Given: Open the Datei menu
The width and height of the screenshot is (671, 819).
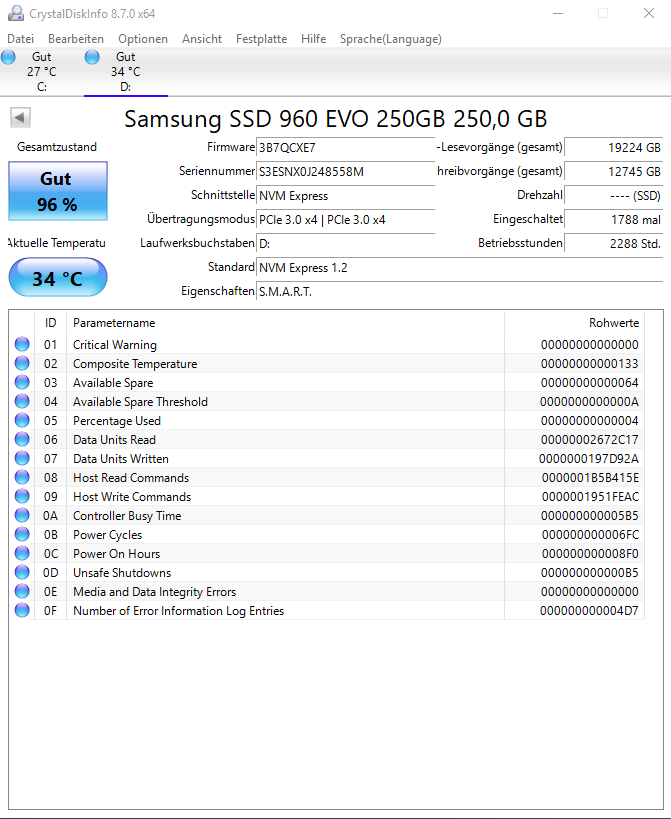Looking at the screenshot, I should click(20, 39).
